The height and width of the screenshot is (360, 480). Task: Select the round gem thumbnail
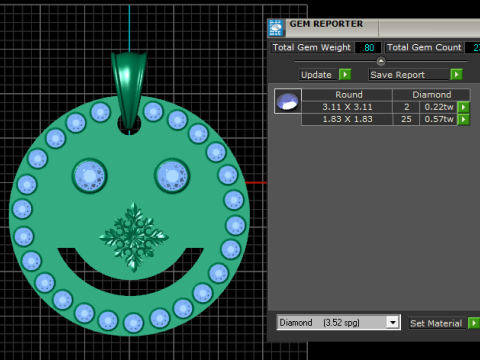click(x=288, y=101)
